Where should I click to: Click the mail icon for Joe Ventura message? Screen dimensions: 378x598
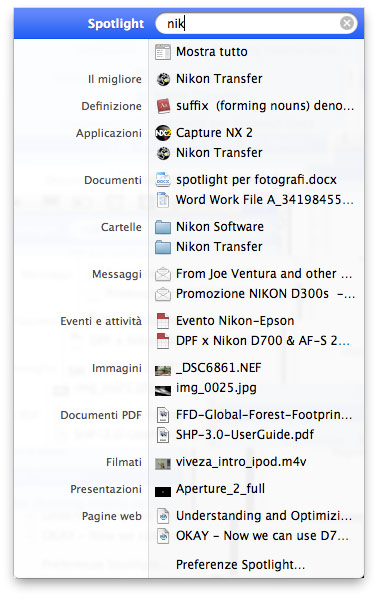(x=163, y=274)
